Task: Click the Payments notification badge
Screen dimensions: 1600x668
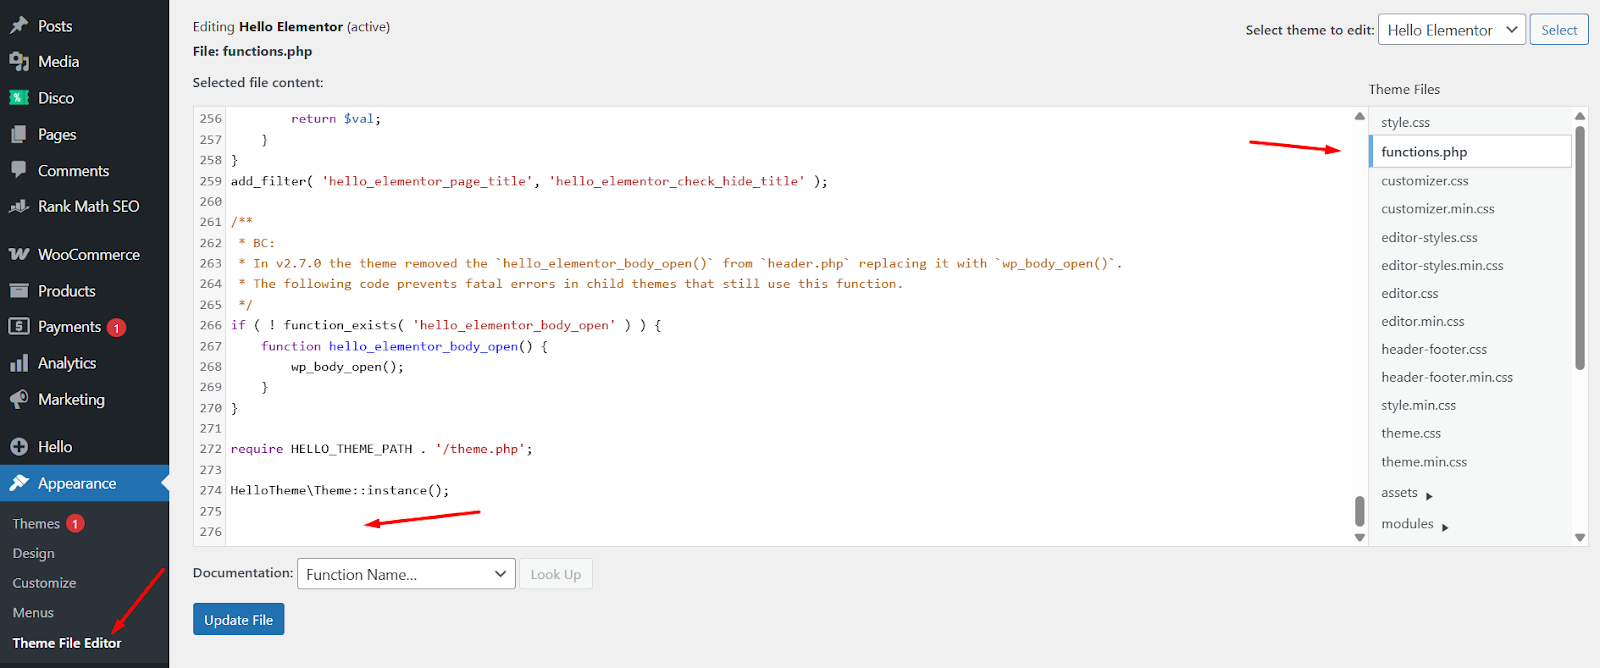Action: click(x=116, y=327)
